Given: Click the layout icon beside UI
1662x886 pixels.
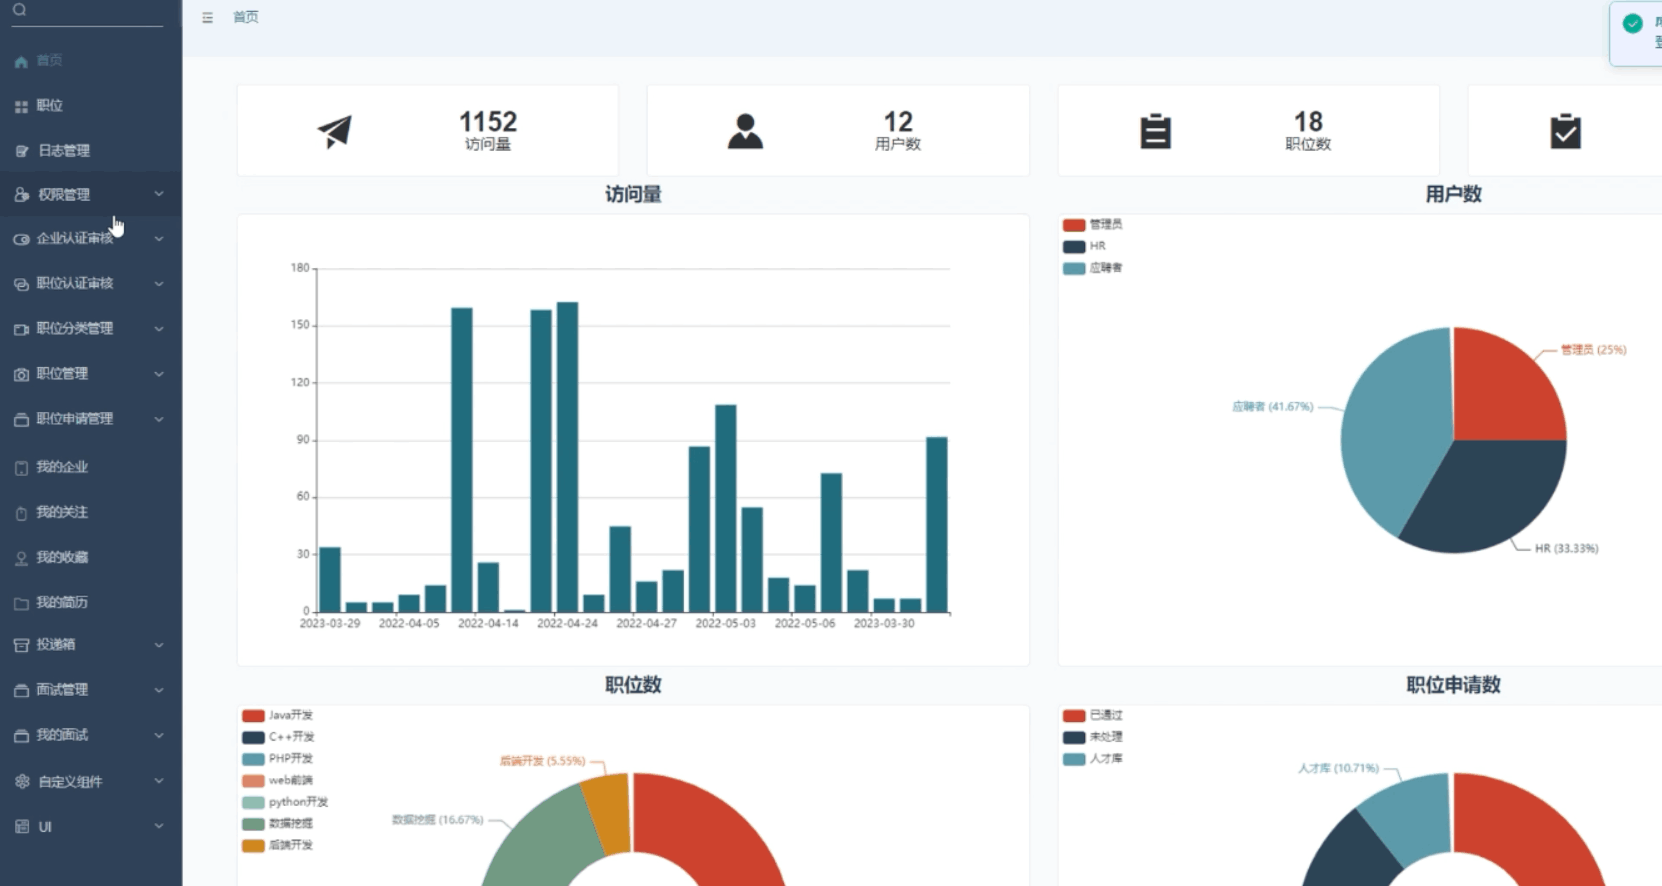Looking at the screenshot, I should [x=21, y=827].
